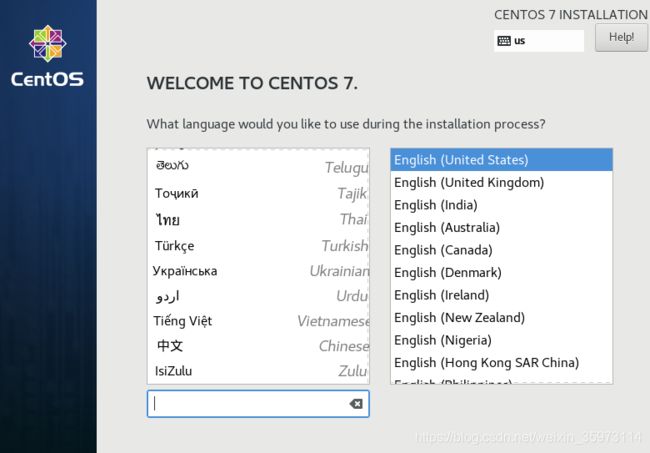650x453 pixels.
Task: Click the CentOS logo
Action: (48, 56)
